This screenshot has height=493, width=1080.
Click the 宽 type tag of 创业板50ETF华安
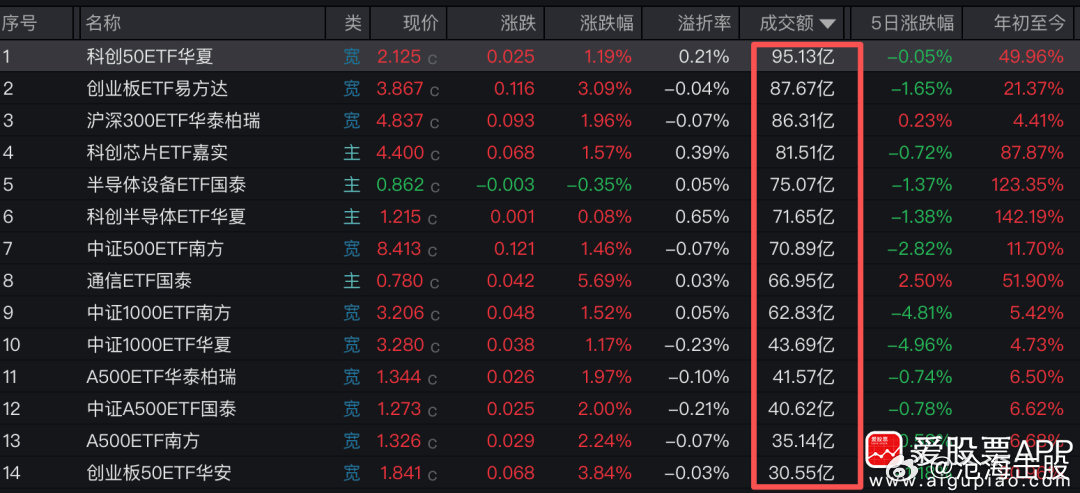(352, 472)
